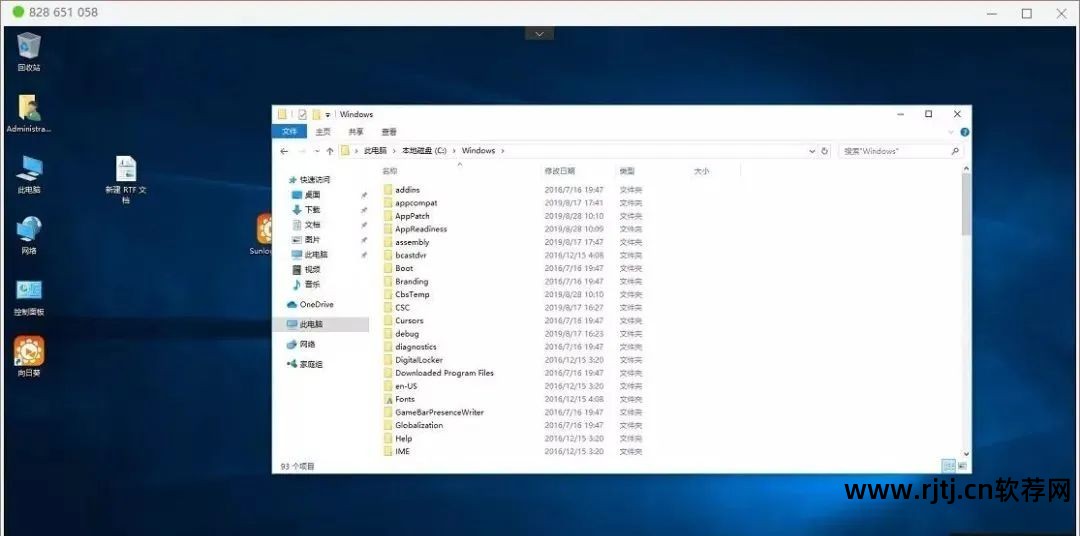The image size is (1080, 536).
Task: Open 视频 in the navigation pane
Action: [307, 269]
